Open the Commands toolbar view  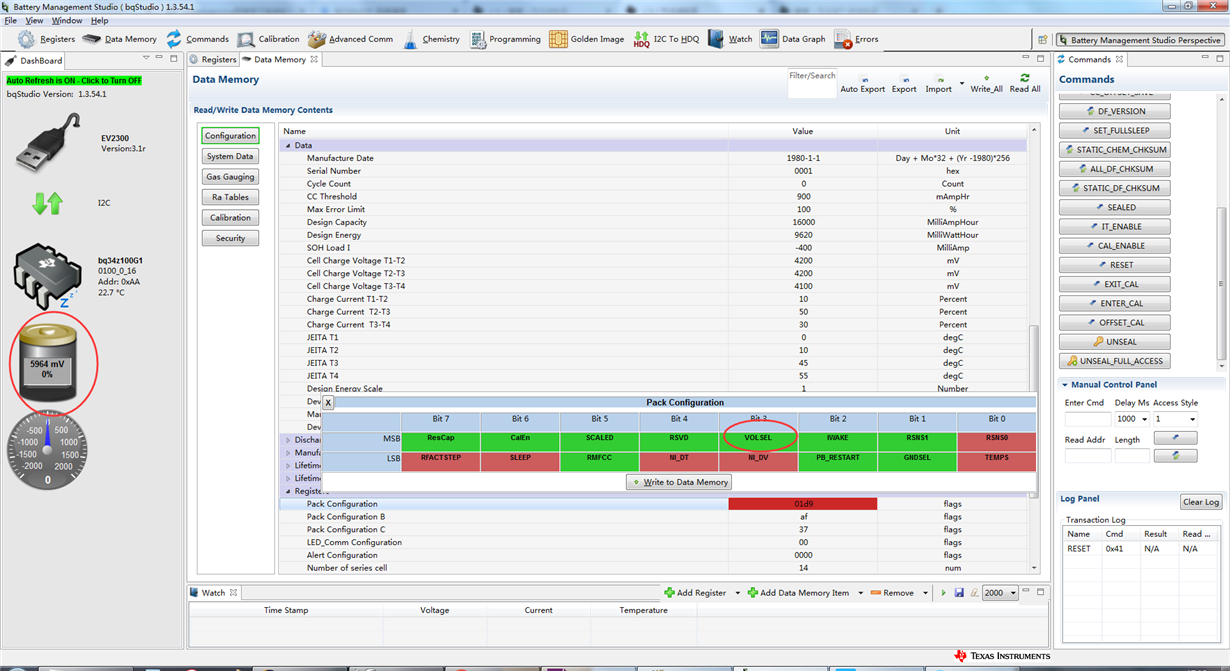point(197,39)
